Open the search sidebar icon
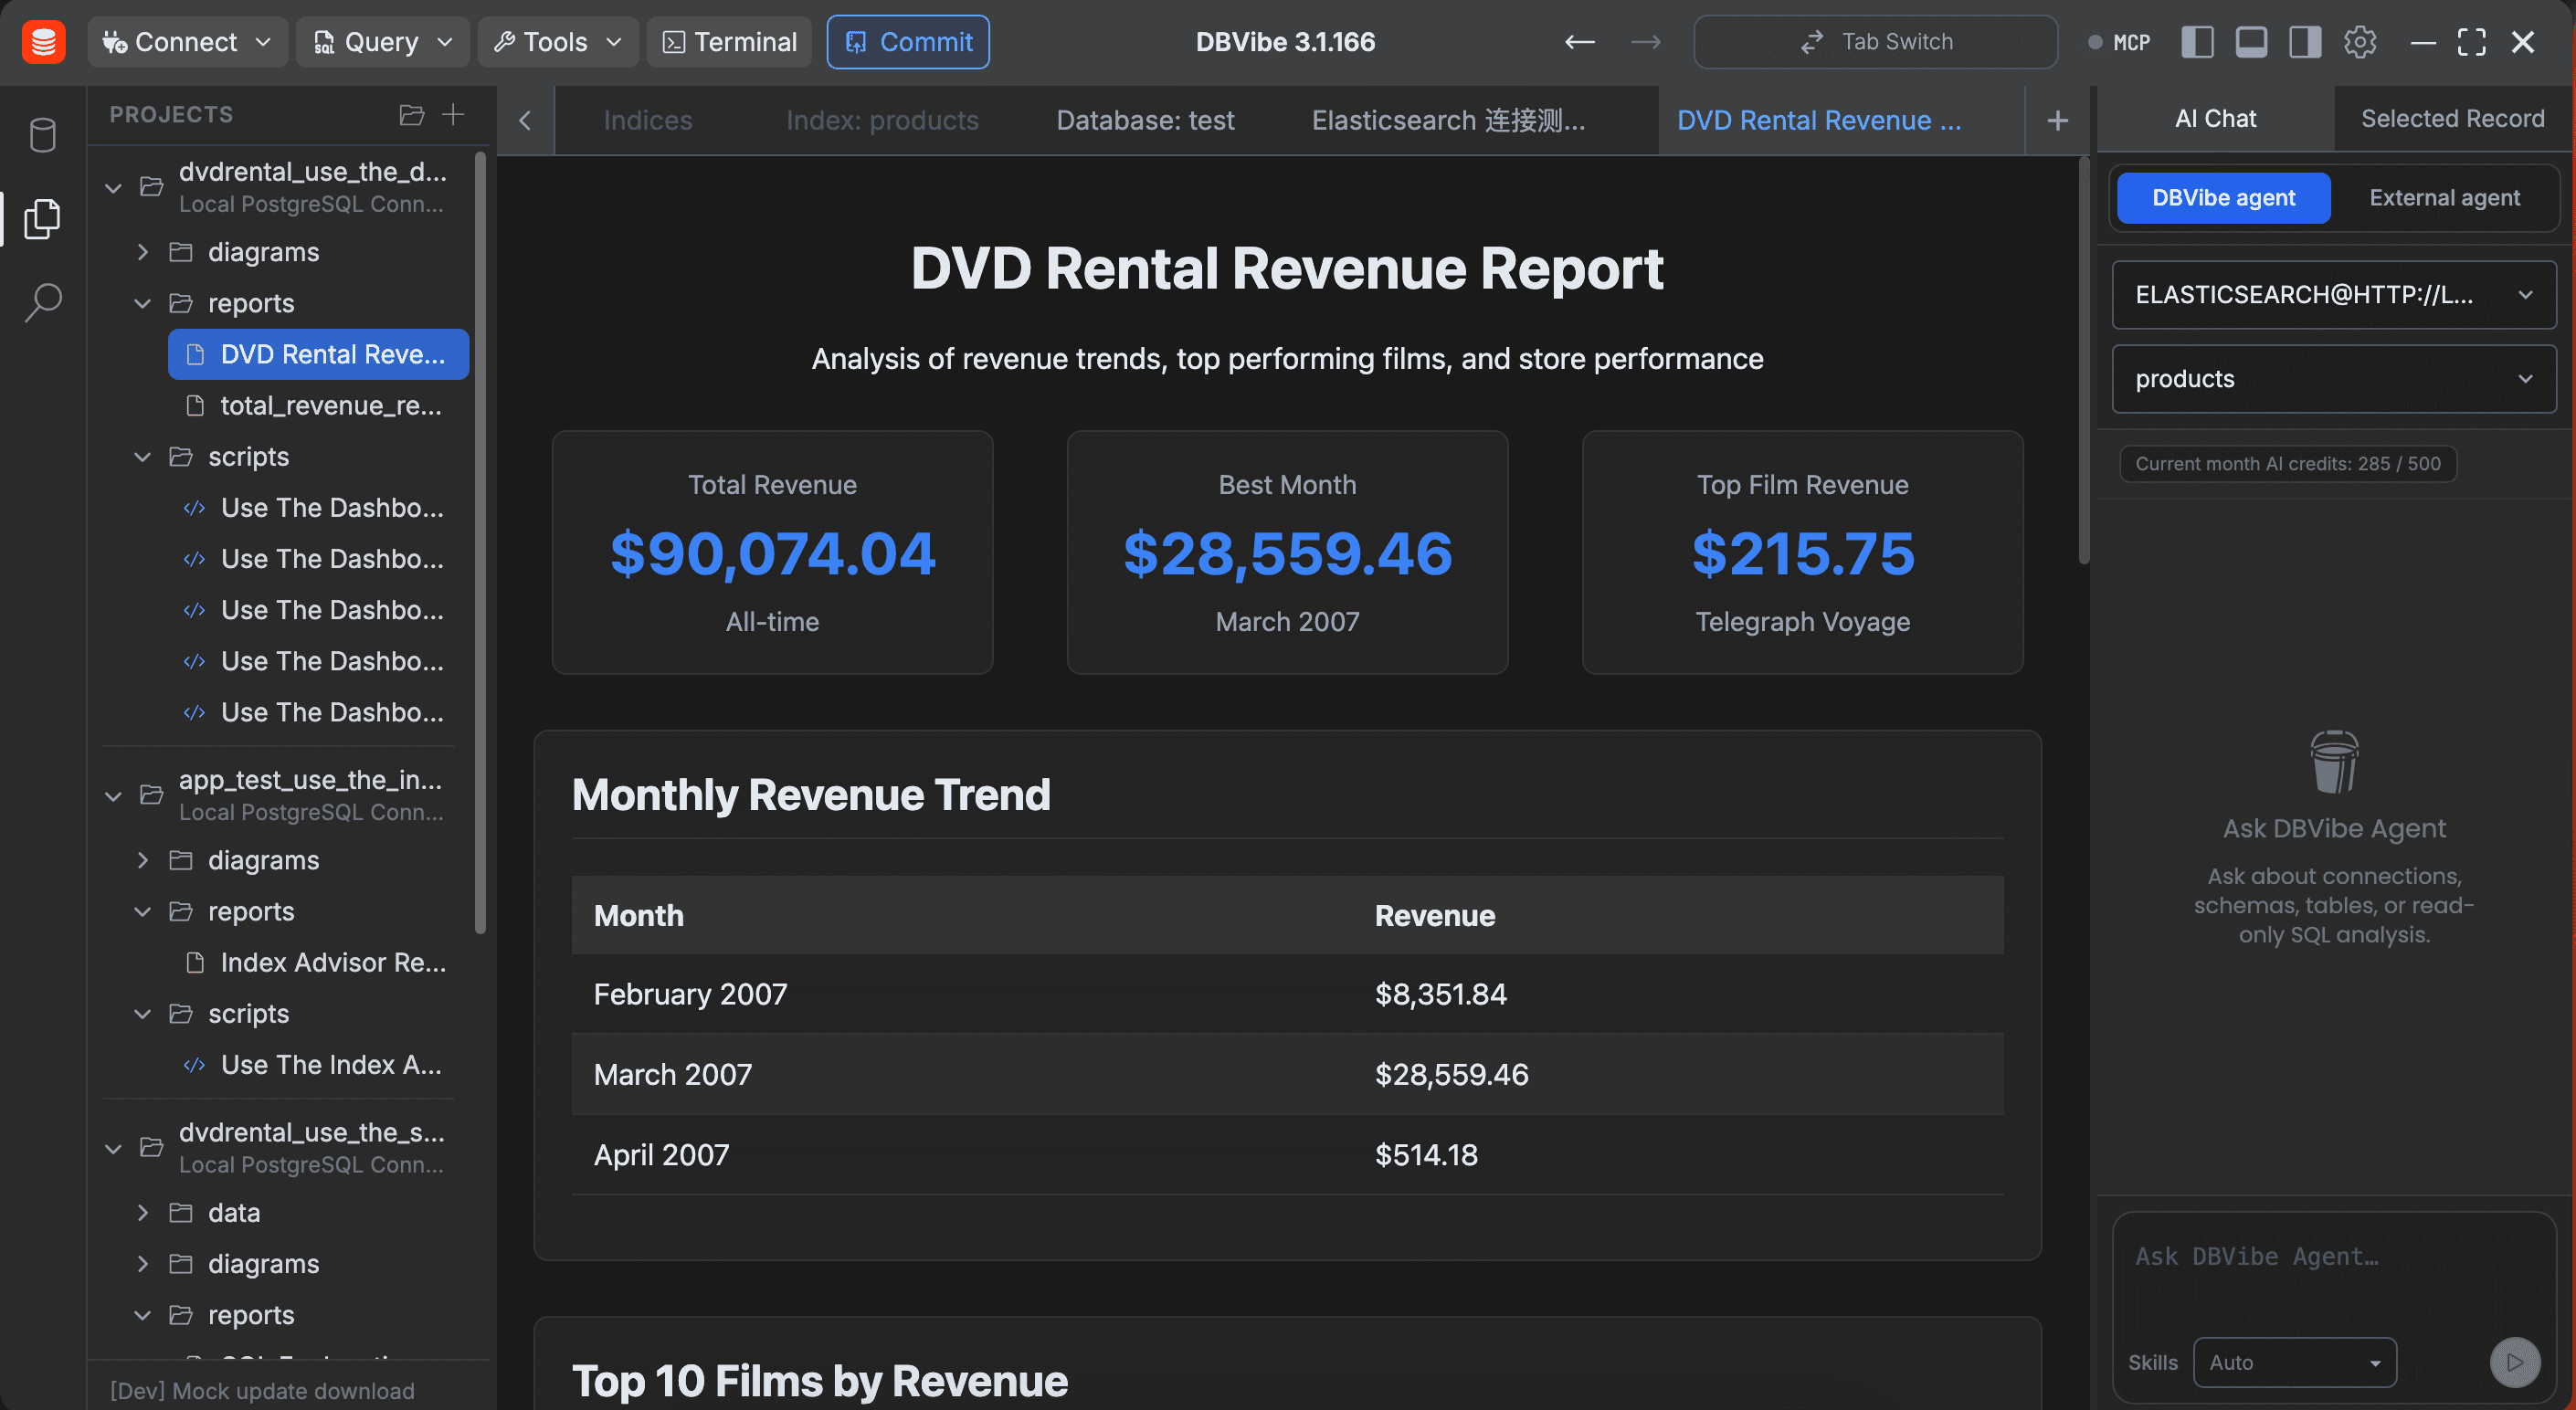2576x1410 pixels. [x=42, y=302]
